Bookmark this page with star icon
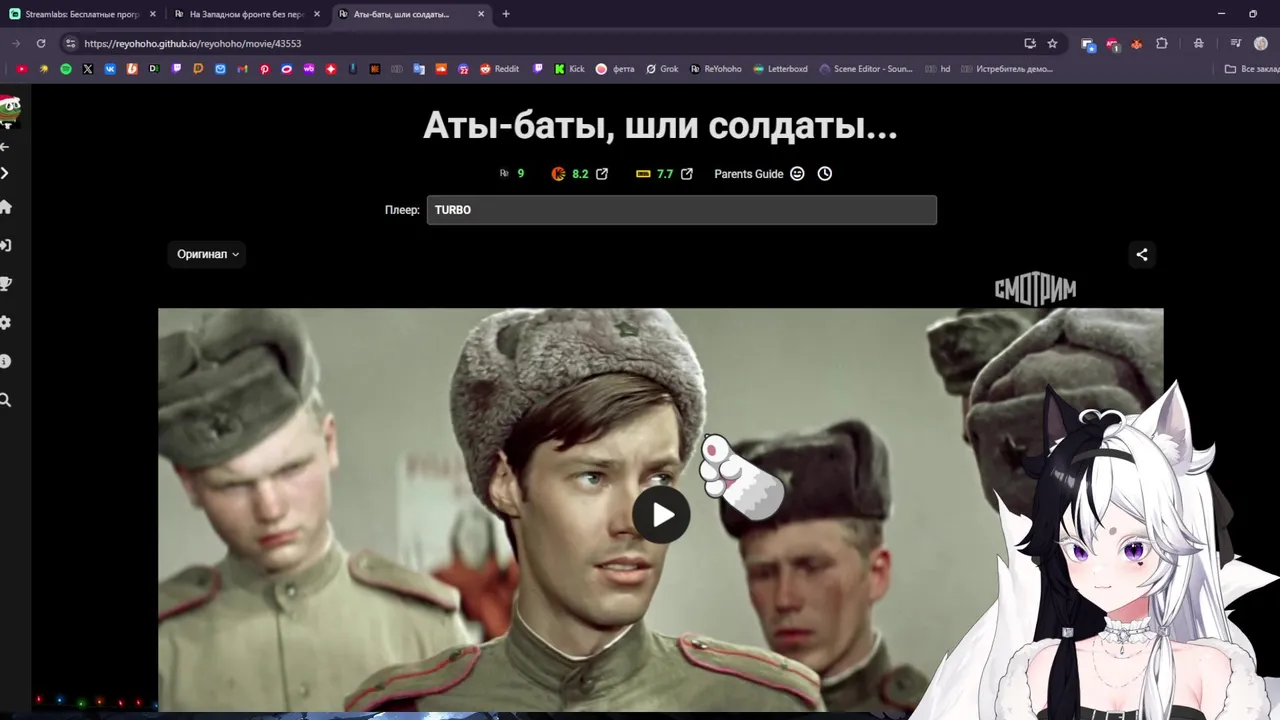1280x720 pixels. (1052, 43)
